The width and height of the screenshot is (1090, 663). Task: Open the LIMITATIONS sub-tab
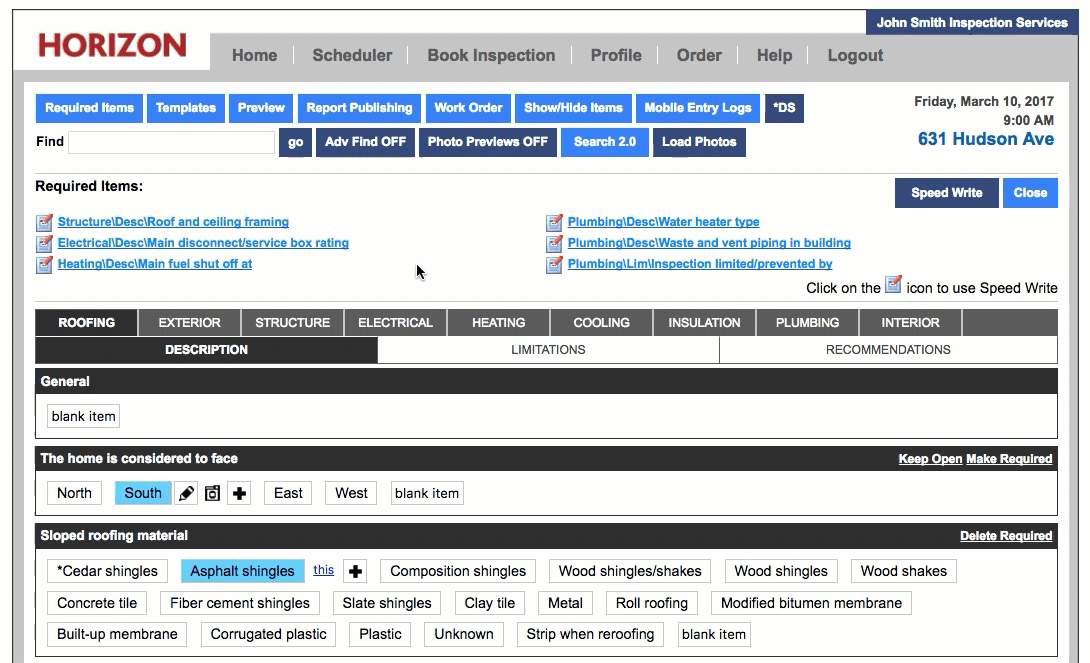pos(548,350)
